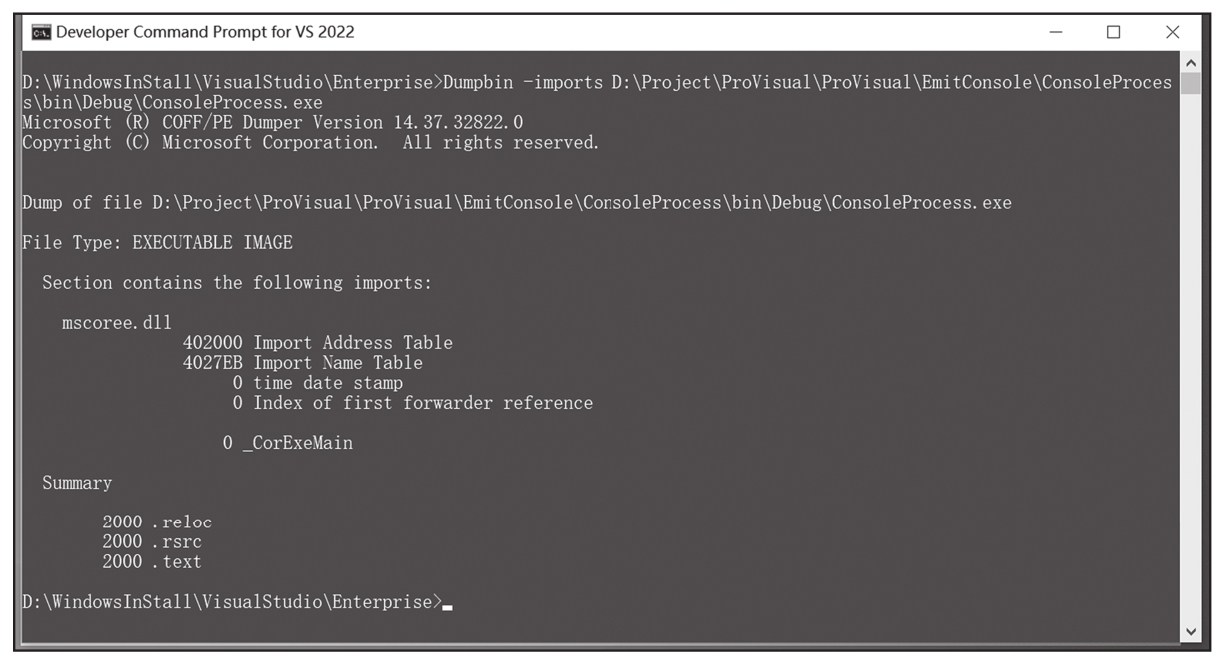This screenshot has height=664, width=1224.
Task: Click the scrollbar up arrow
Action: [1190, 62]
